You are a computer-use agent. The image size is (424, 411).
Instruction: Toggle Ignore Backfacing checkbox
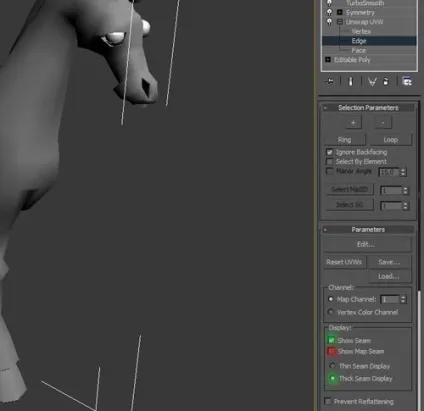pyautogui.click(x=329, y=152)
